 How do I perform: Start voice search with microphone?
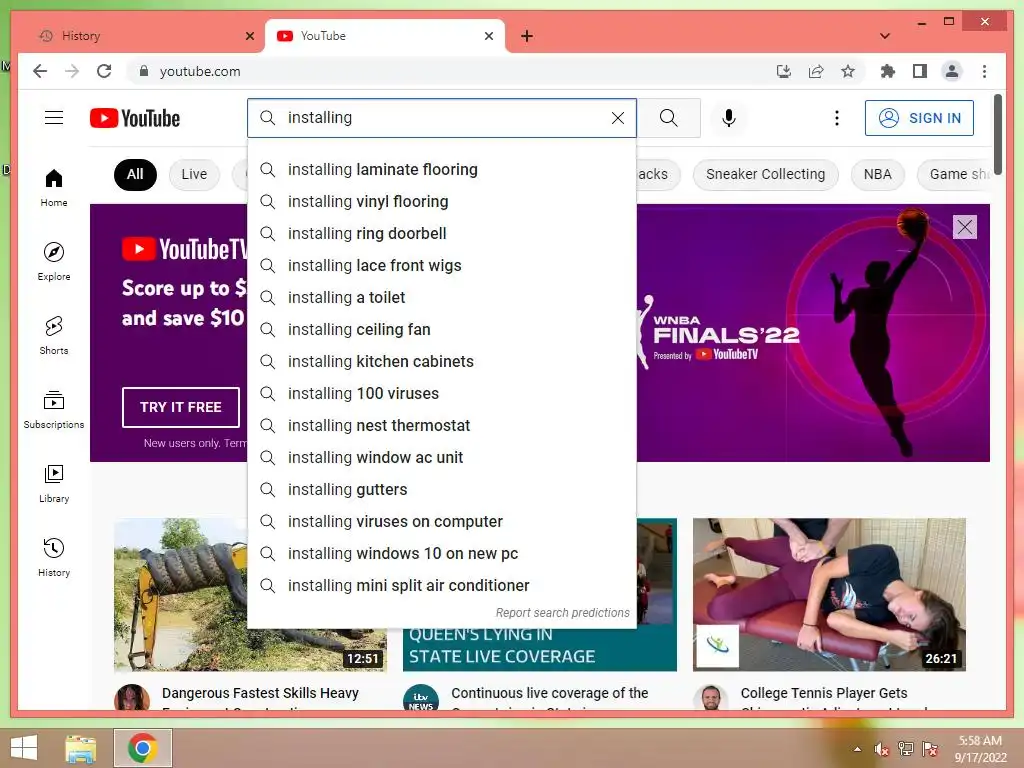tap(729, 118)
